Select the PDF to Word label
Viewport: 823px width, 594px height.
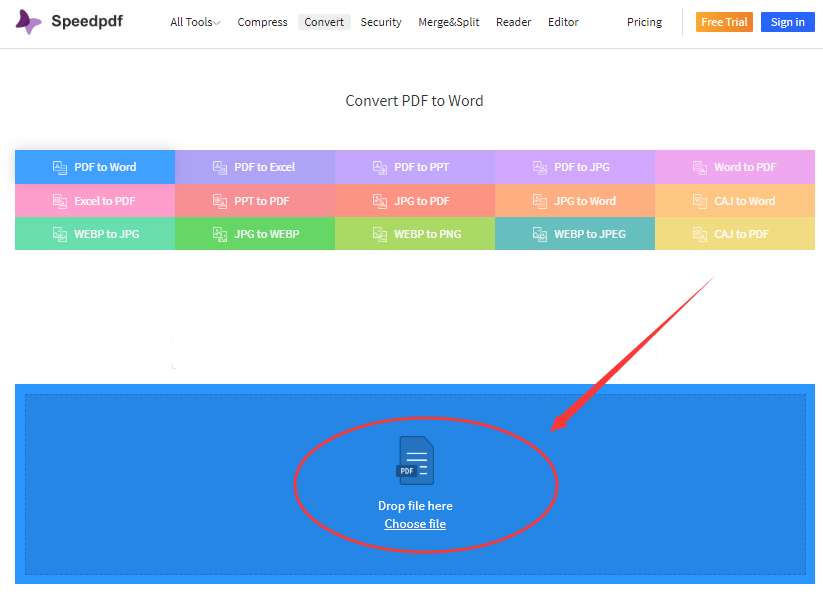pyautogui.click(x=105, y=167)
